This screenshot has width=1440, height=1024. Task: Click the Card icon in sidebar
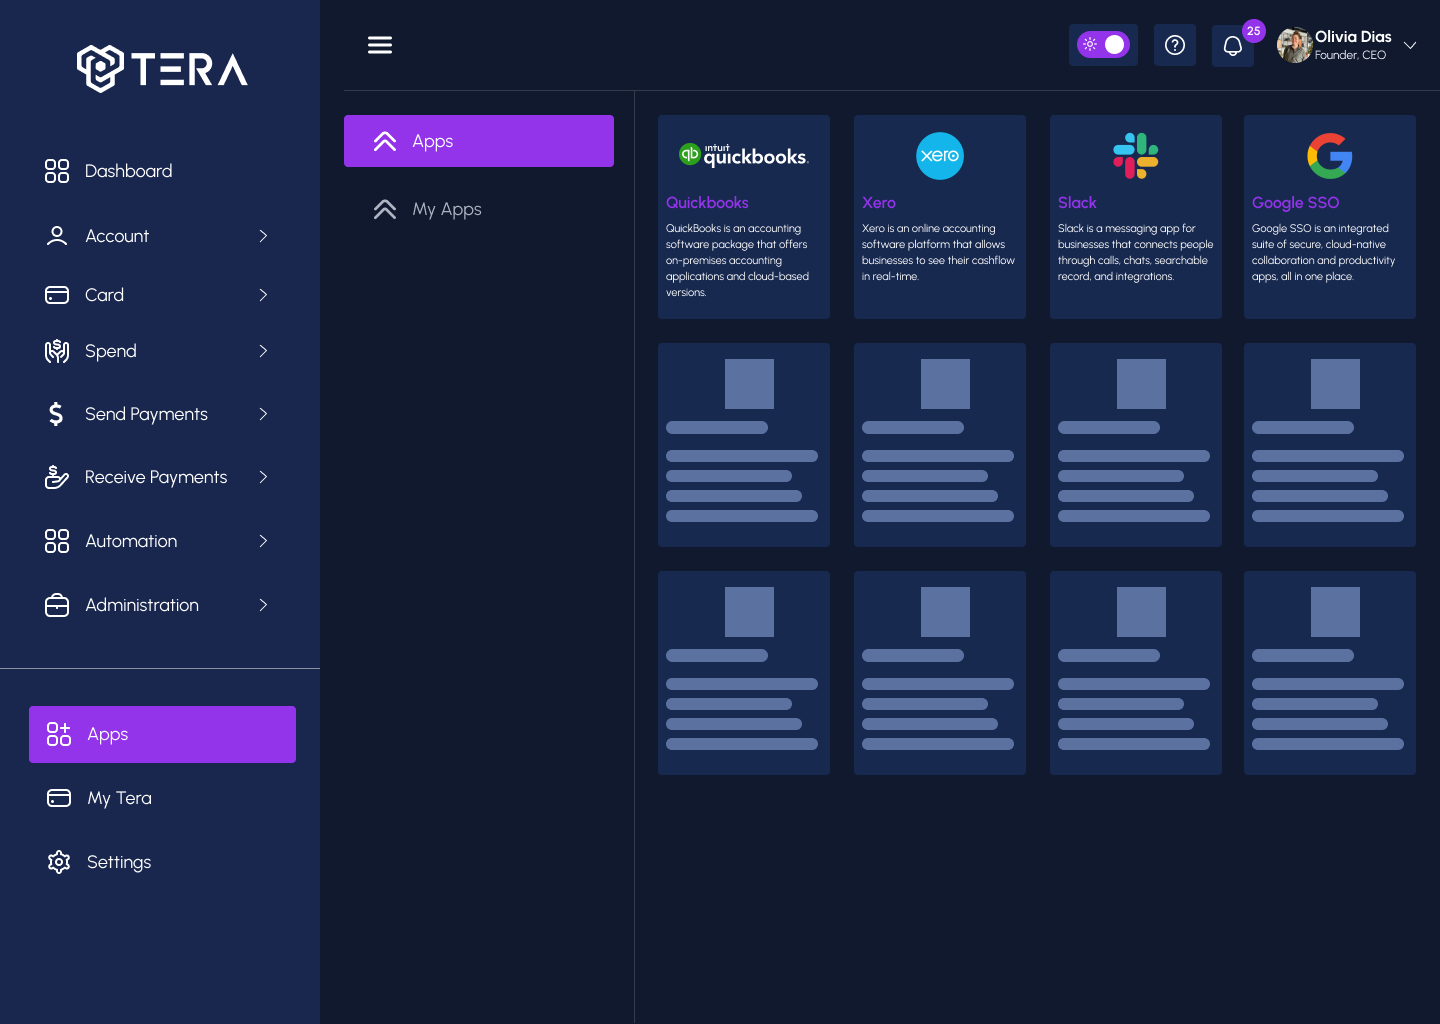[57, 295]
